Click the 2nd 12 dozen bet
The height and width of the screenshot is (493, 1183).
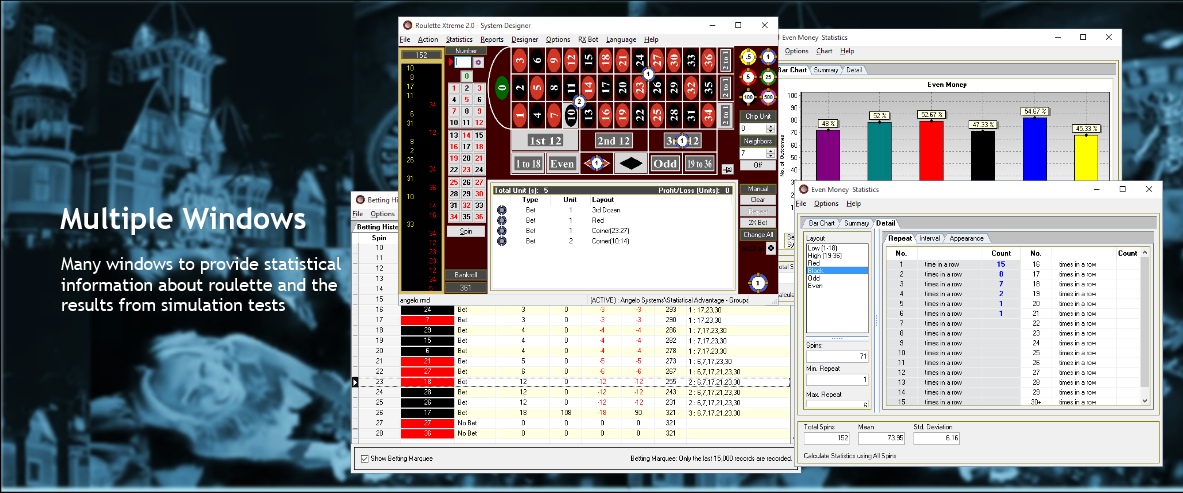point(613,140)
